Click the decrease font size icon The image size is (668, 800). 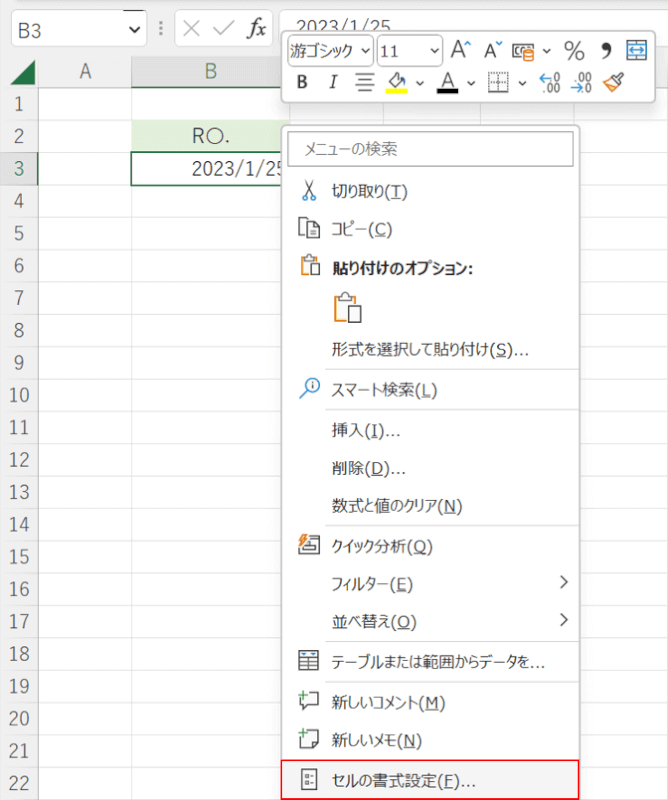492,50
